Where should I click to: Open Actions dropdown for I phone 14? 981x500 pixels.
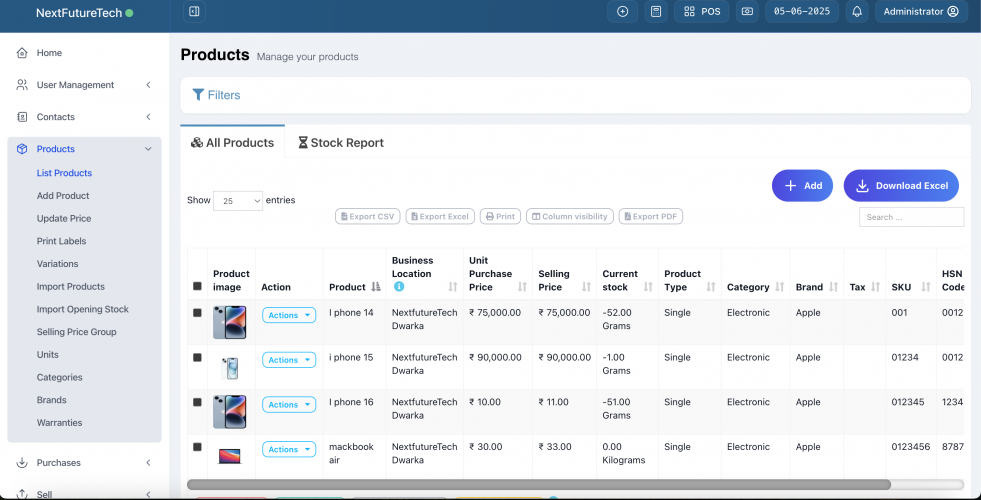[289, 315]
